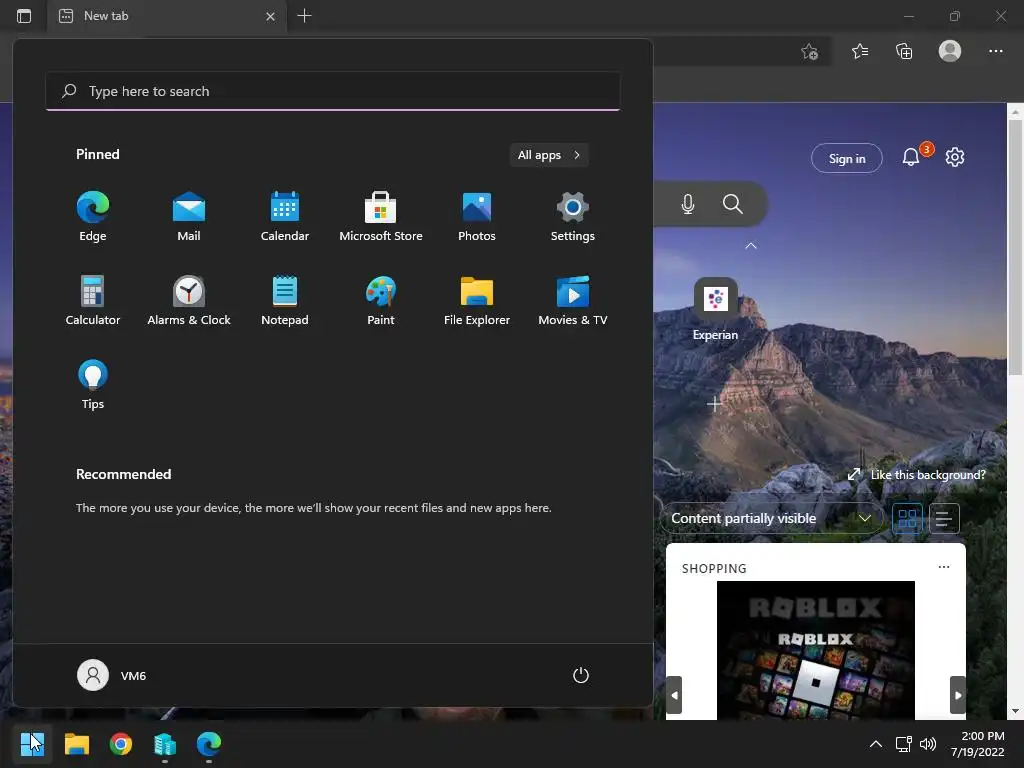
Task: Launch Google Chrome from taskbar
Action: 121,744
